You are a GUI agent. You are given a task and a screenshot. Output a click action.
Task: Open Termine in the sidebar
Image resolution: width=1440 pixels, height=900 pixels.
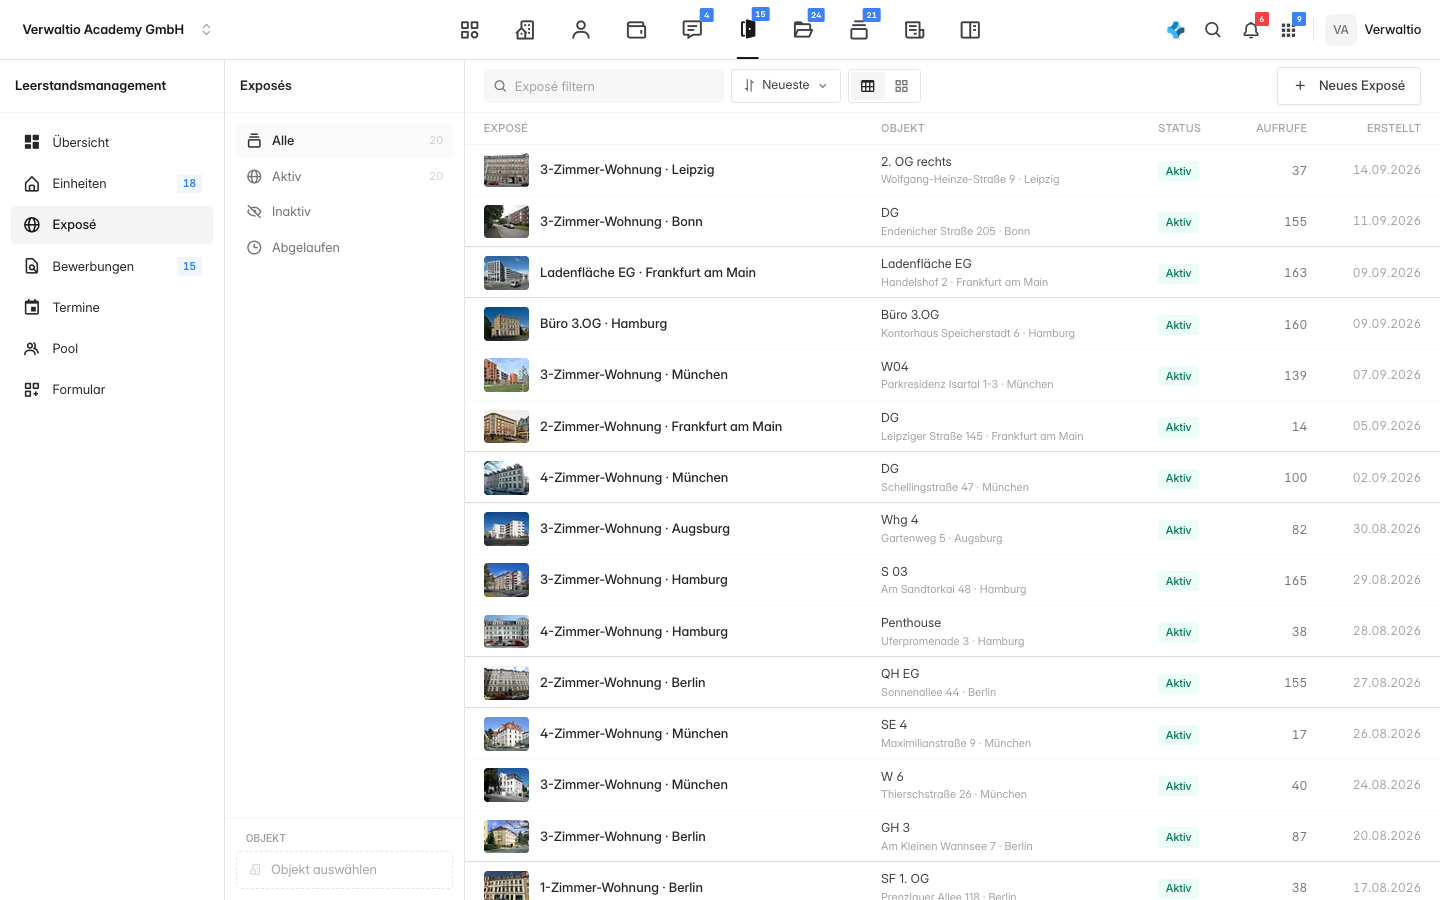click(x=112, y=307)
